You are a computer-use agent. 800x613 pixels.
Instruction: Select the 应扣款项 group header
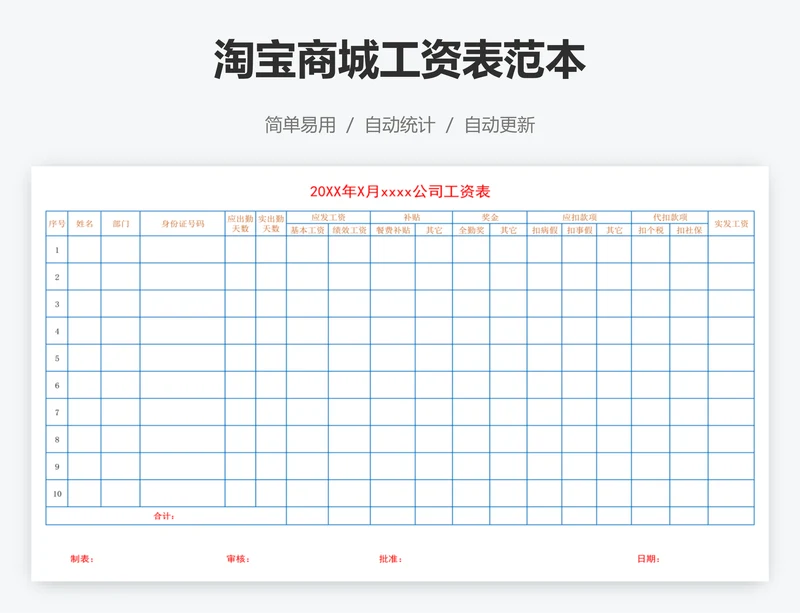pyautogui.click(x=579, y=217)
